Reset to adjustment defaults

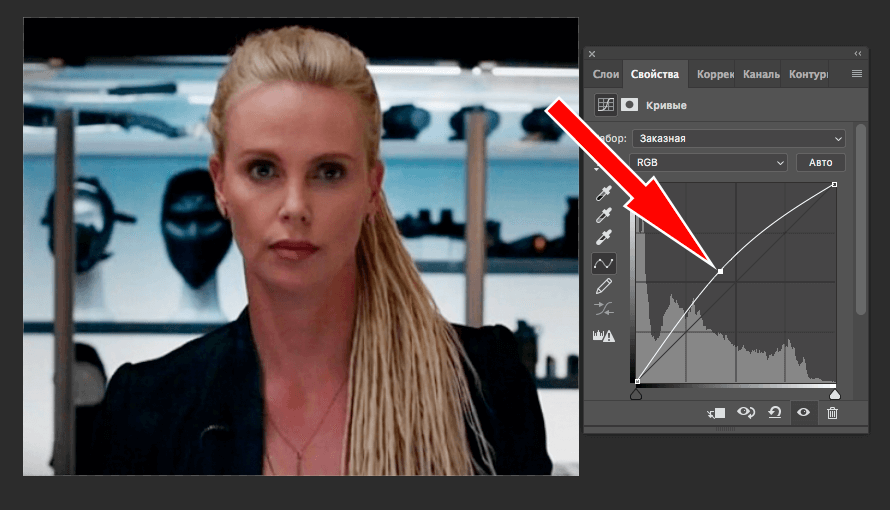(775, 412)
